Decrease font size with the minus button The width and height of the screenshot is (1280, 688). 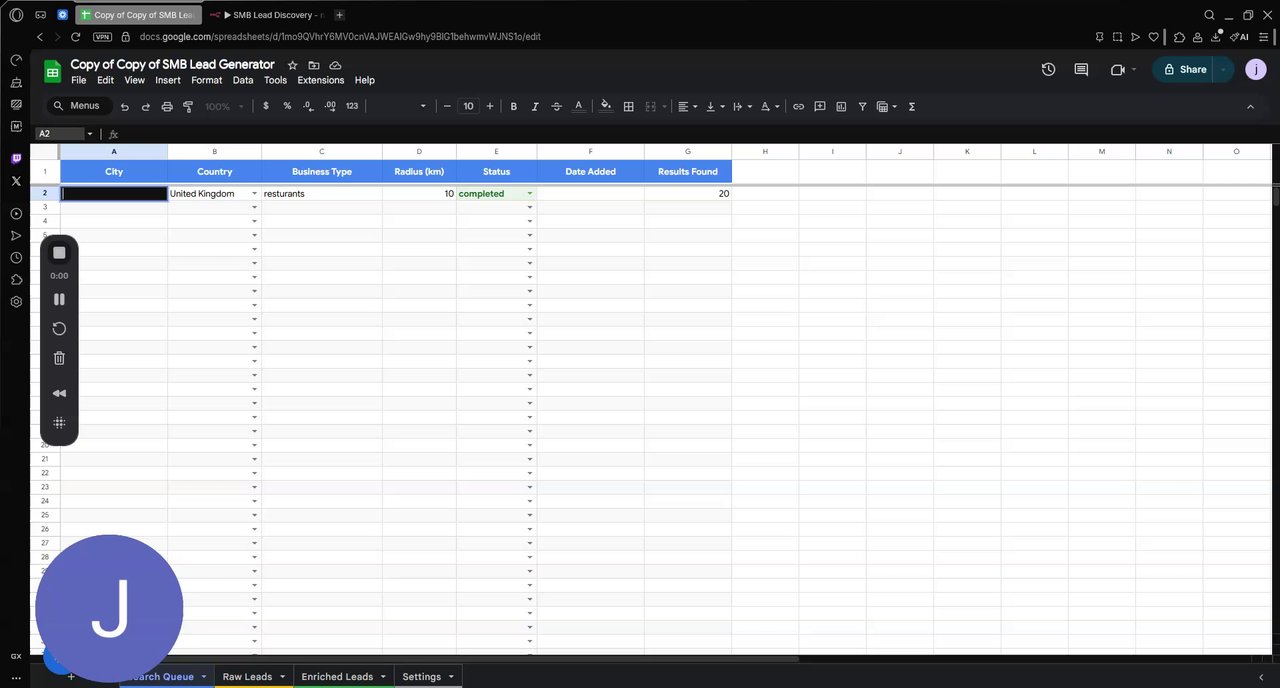coord(447,106)
